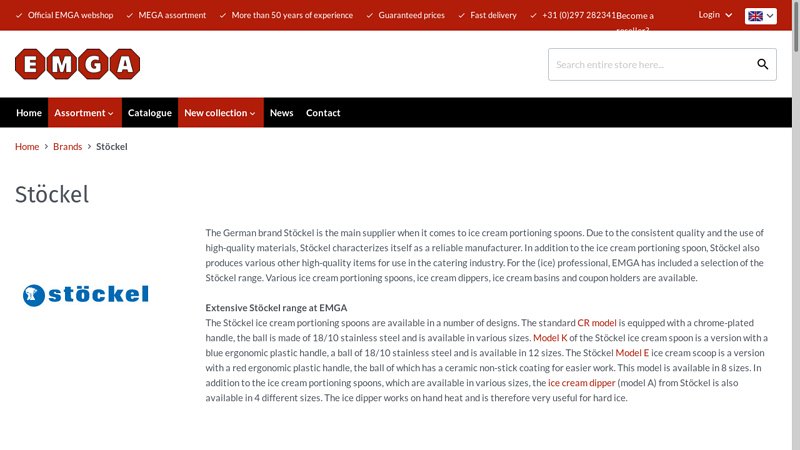Click the Become a reseller link
This screenshot has height=450, width=800.
[634, 17]
